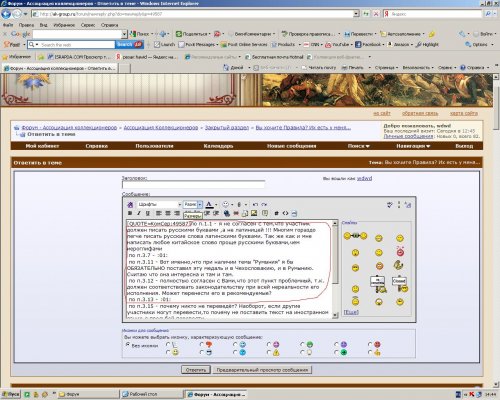Image resolution: width=500 pixels, height=400 pixels.
Task: Expand the Навигация forum menu
Action: (413, 146)
